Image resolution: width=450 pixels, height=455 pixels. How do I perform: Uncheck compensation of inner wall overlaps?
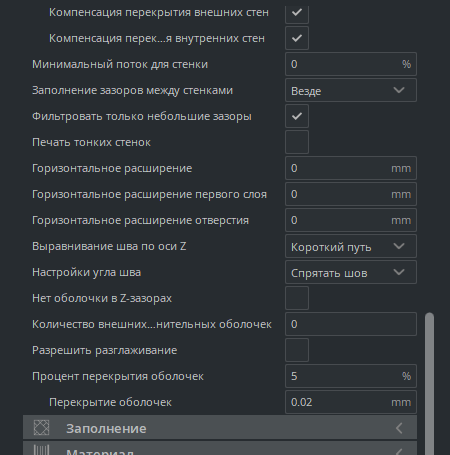tap(297, 38)
